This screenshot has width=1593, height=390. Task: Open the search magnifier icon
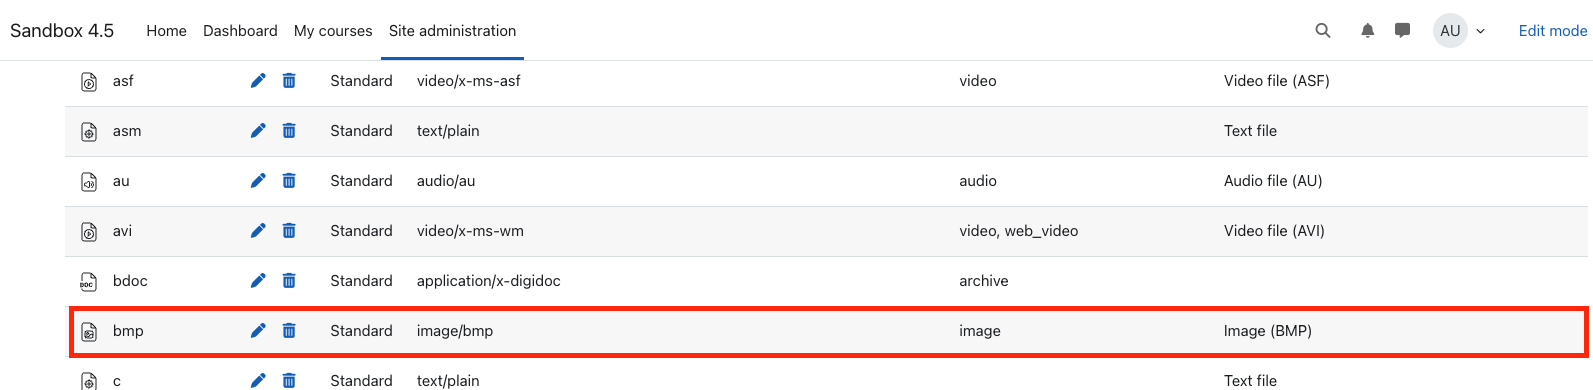(x=1323, y=31)
